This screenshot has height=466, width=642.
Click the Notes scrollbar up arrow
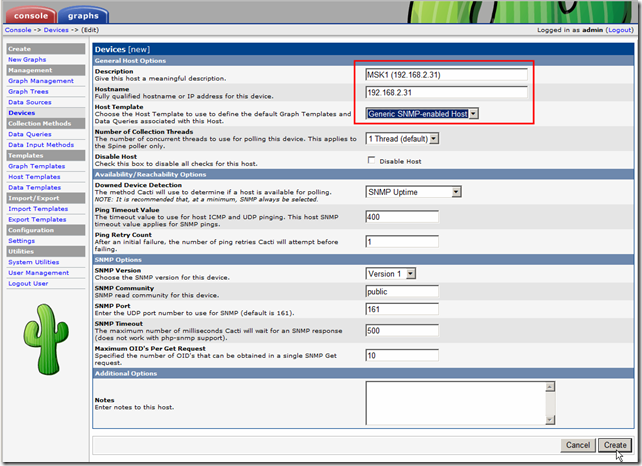tap(550, 387)
